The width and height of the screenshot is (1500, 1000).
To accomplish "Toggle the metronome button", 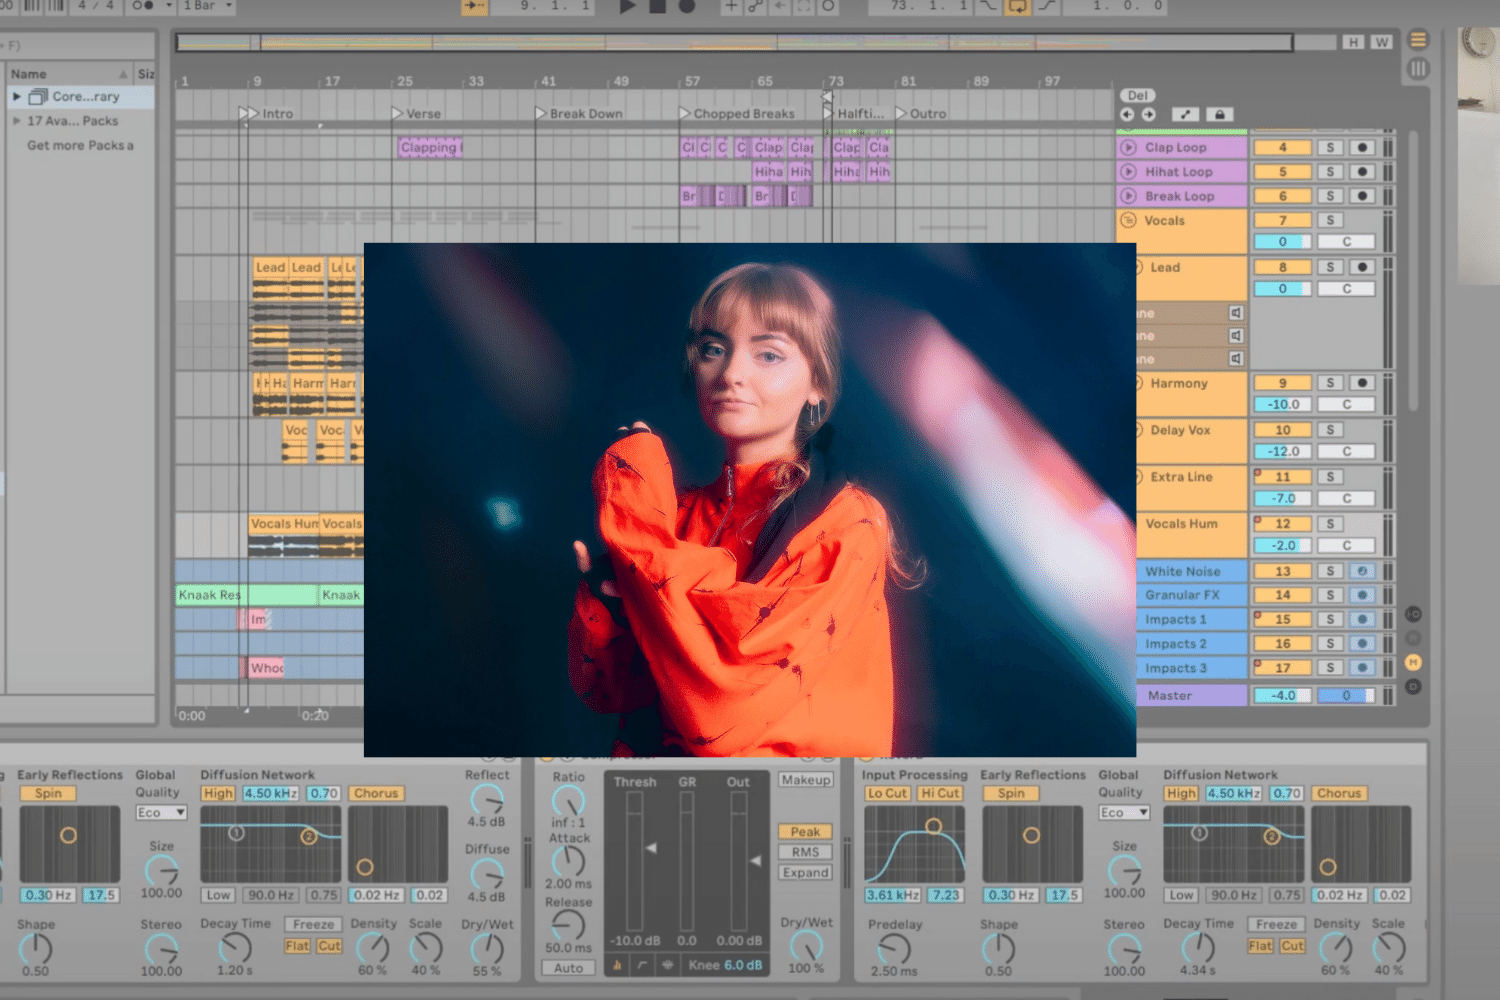I will pyautogui.click(x=143, y=6).
